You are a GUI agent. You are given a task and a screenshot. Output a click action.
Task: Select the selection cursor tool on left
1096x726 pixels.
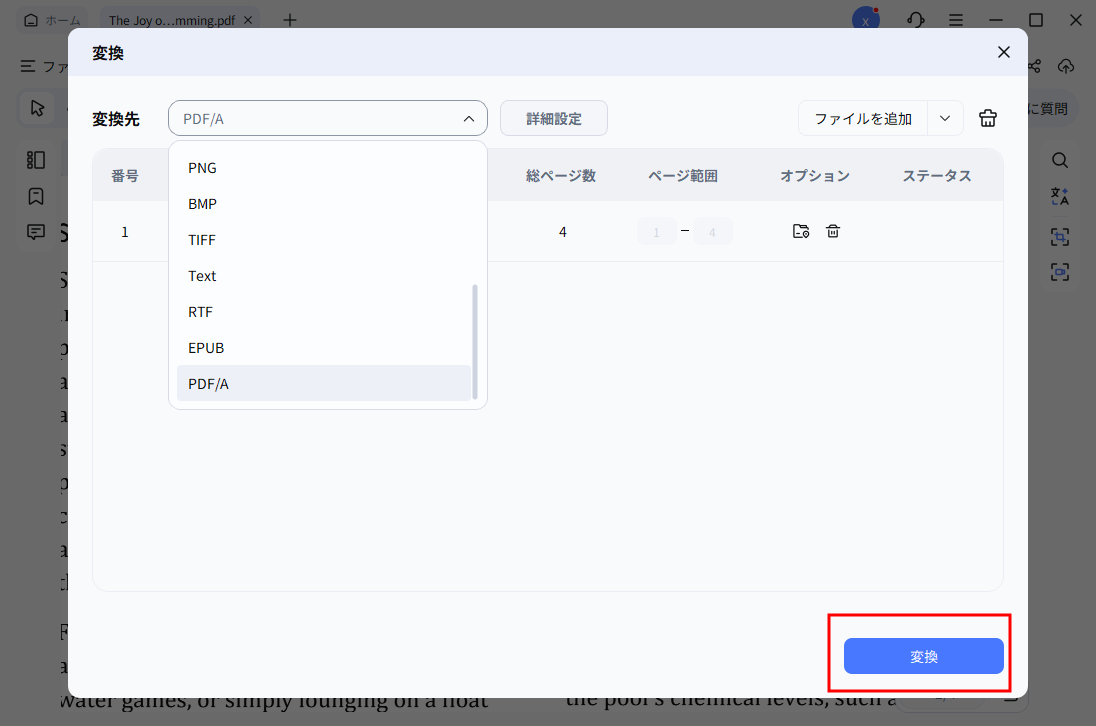[x=36, y=108]
